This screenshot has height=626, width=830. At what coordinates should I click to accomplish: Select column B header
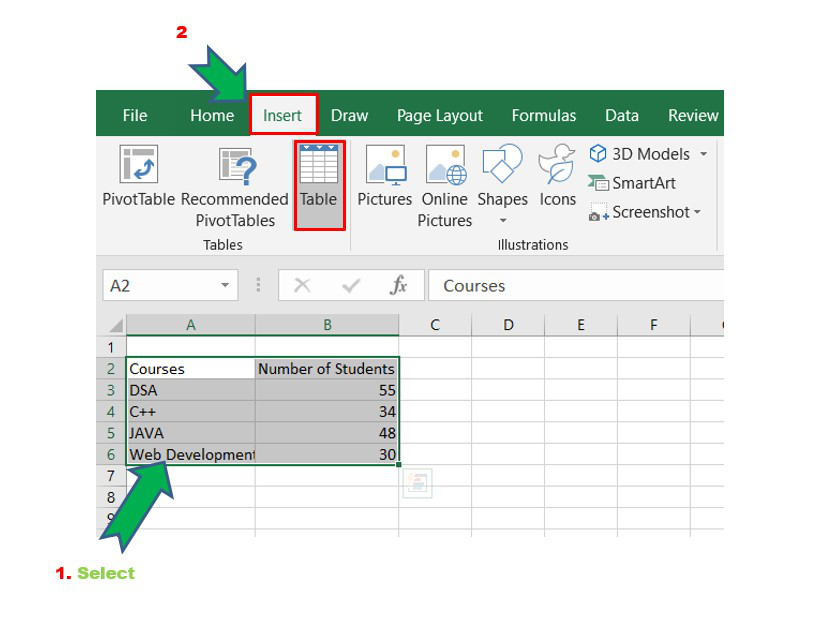tap(327, 325)
